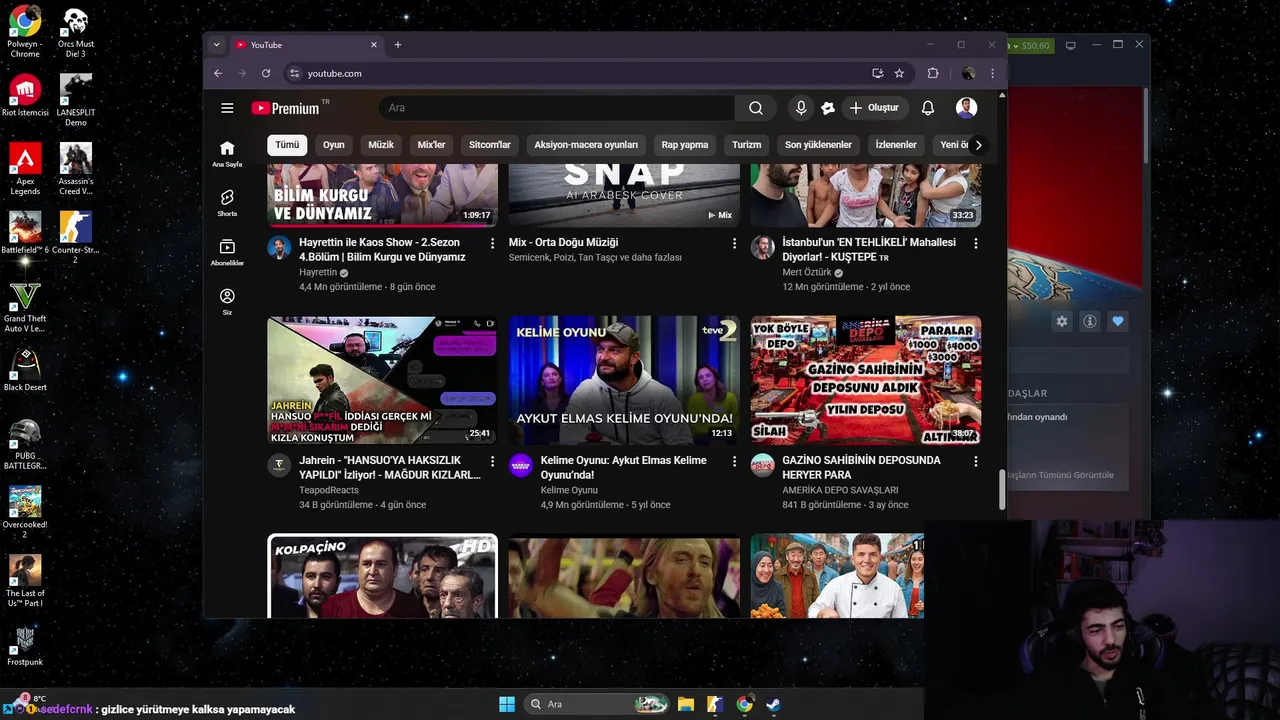Open title Kelime Oyunu: Aykut Elmas Kelime Oyunu'nda!
This screenshot has width=1280, height=720.
(624, 468)
